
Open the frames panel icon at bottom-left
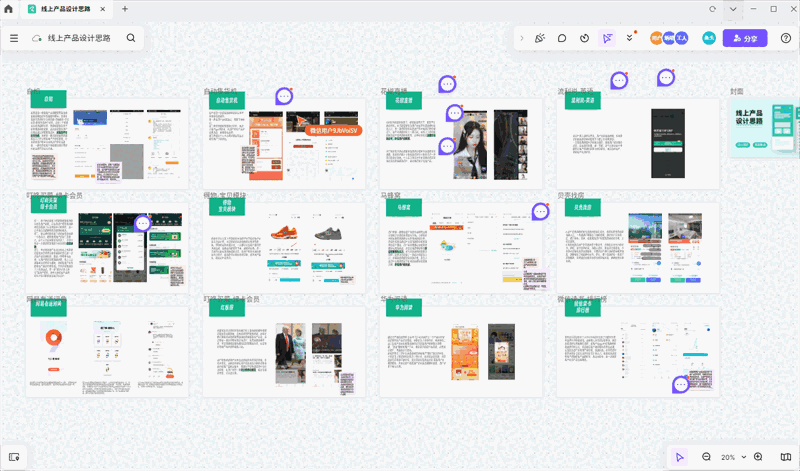[14, 457]
